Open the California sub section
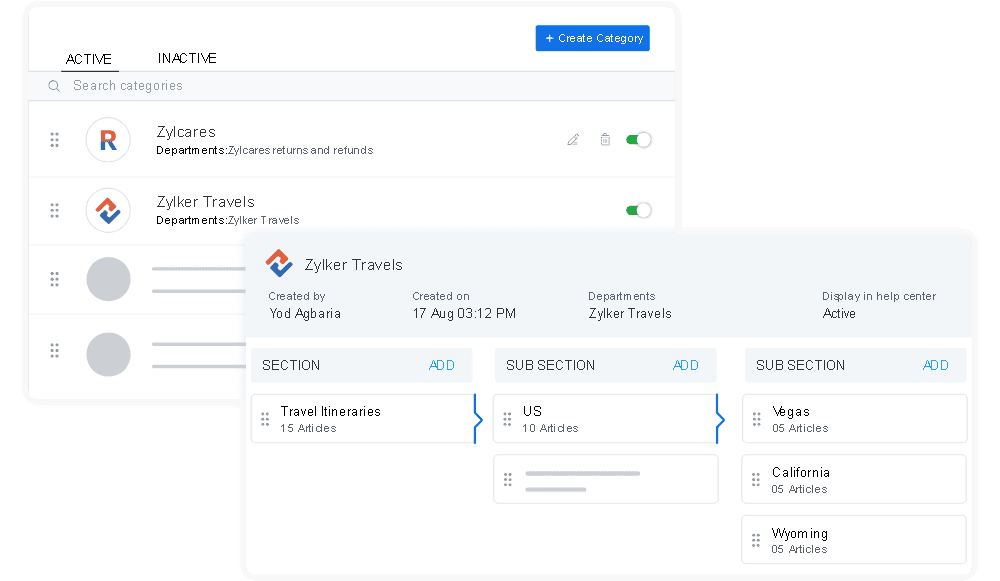 click(x=853, y=480)
